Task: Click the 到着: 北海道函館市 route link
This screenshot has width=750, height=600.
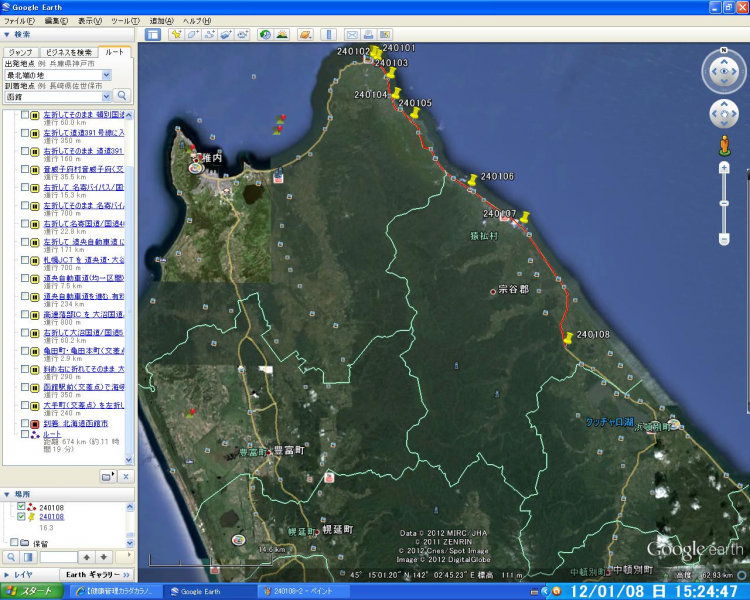Action: pos(78,424)
